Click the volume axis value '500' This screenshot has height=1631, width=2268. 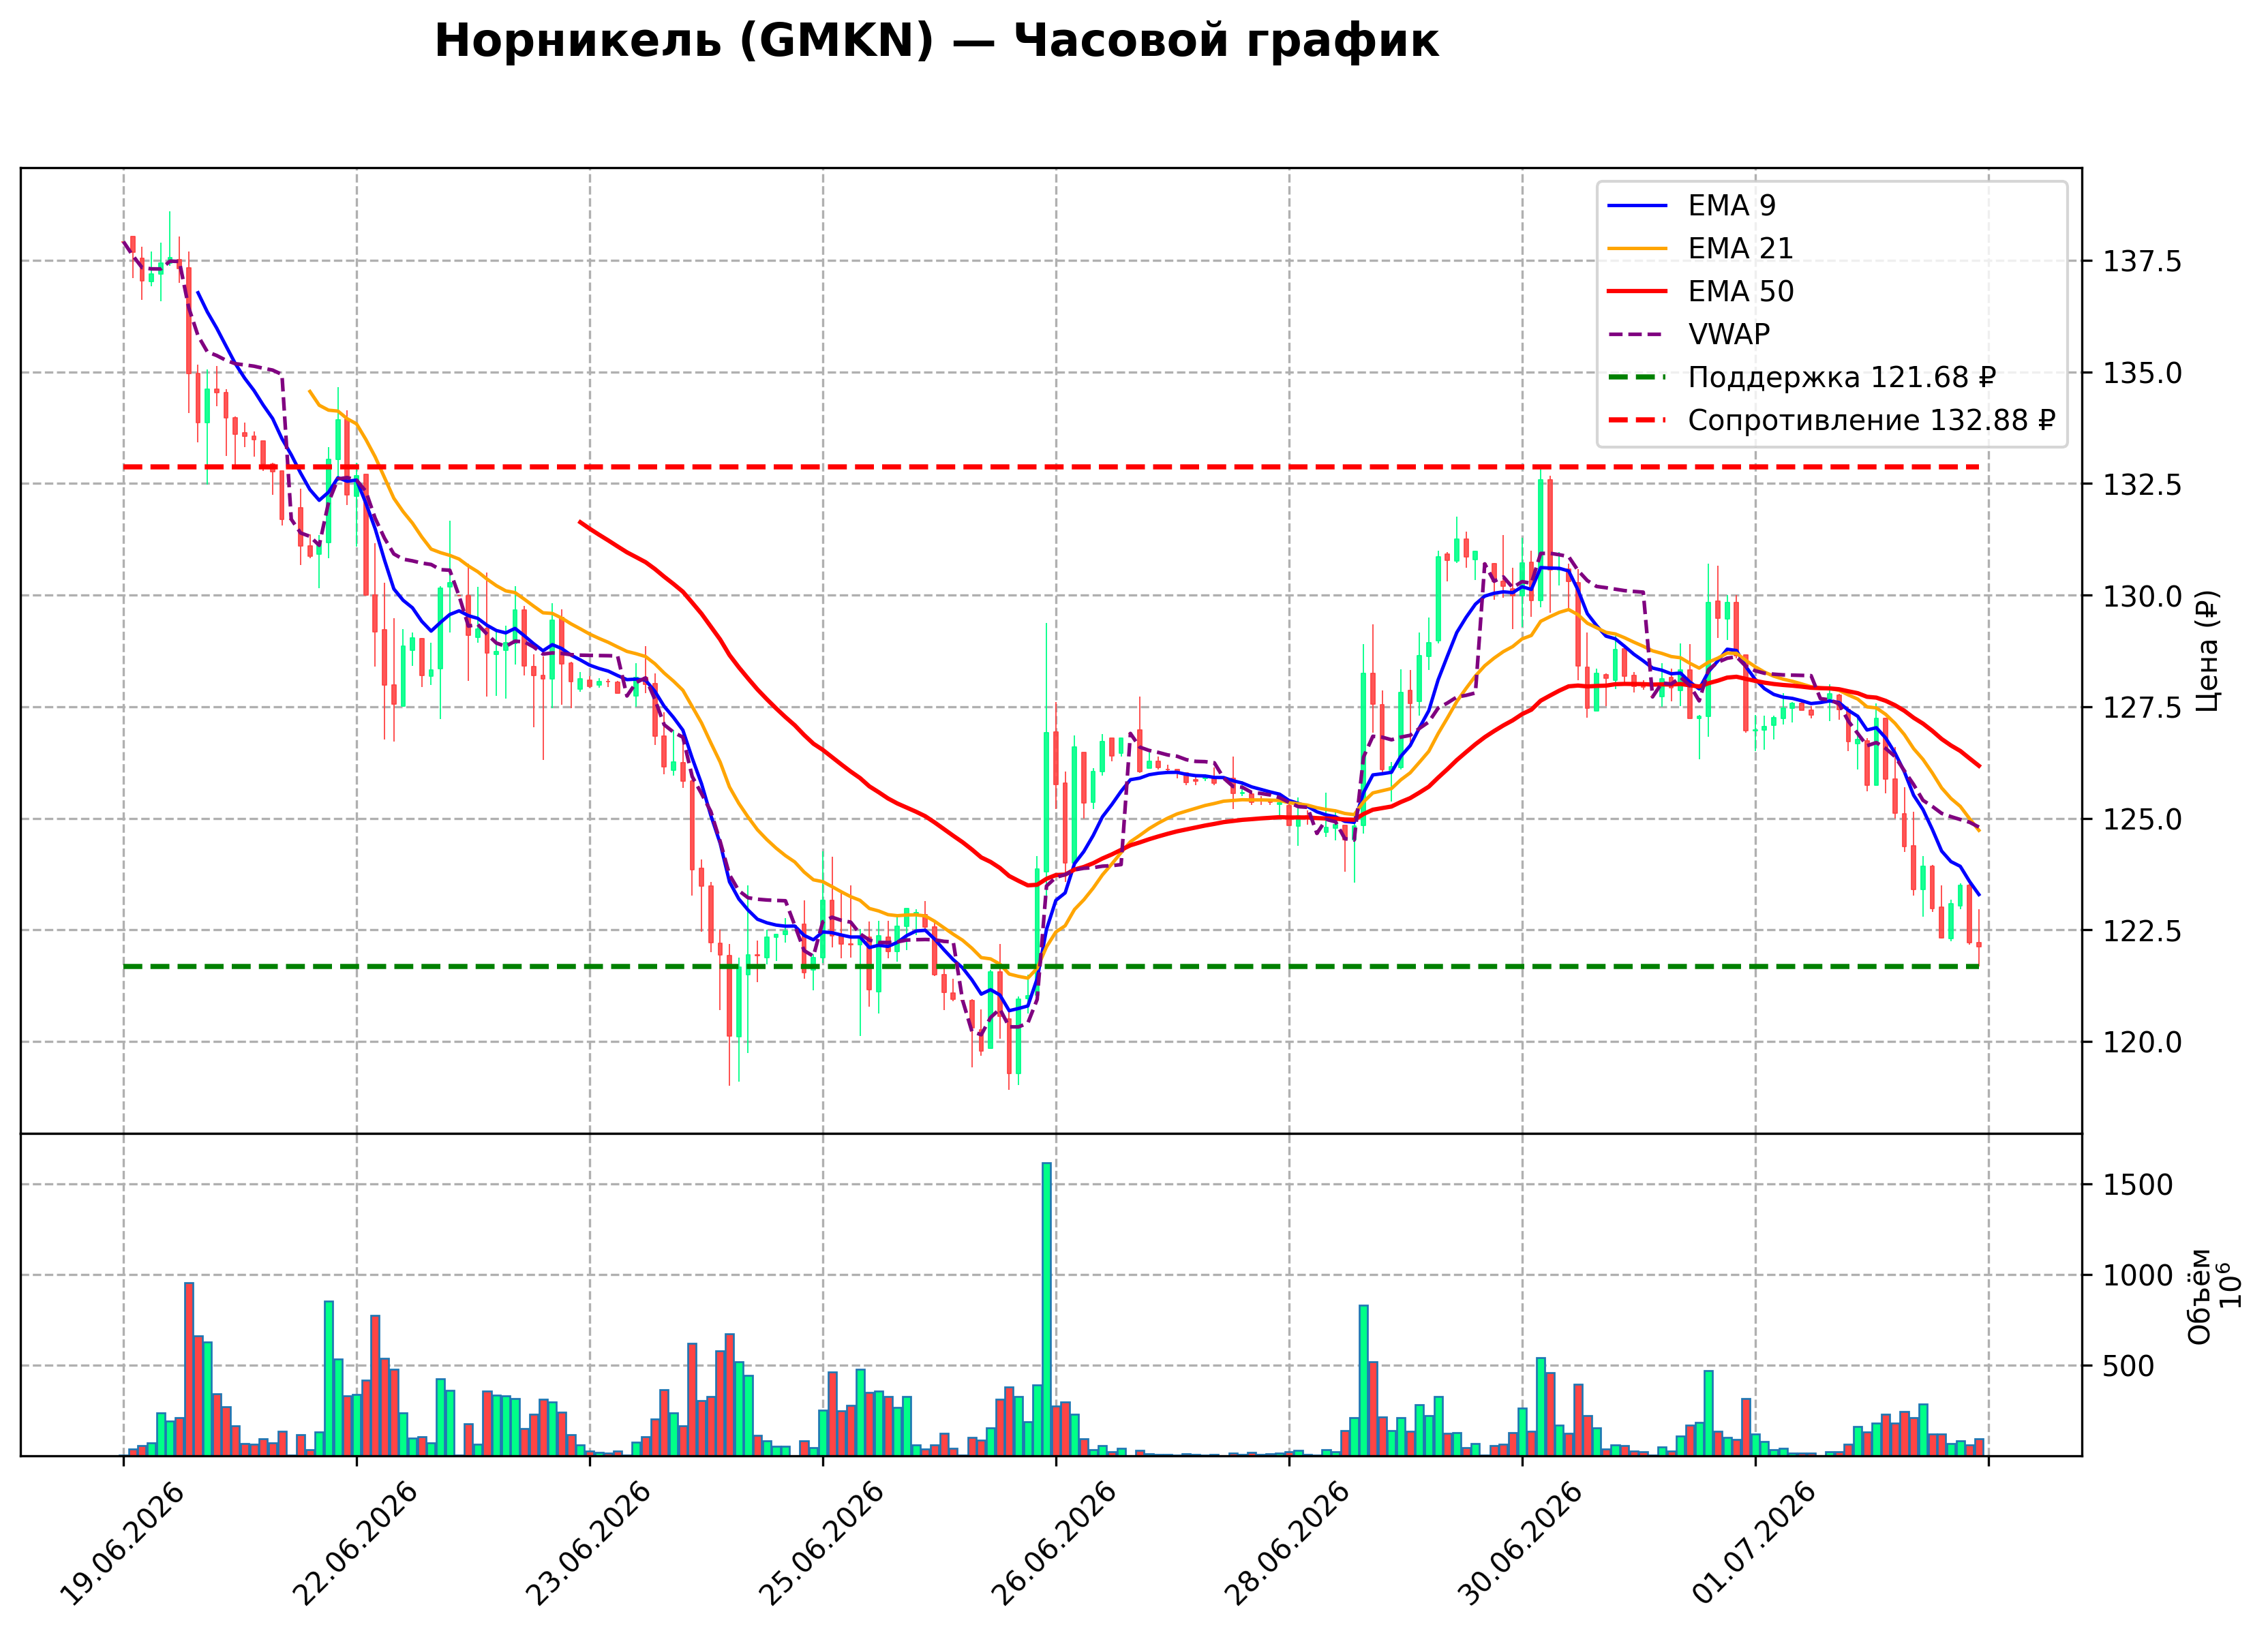click(x=2129, y=1367)
